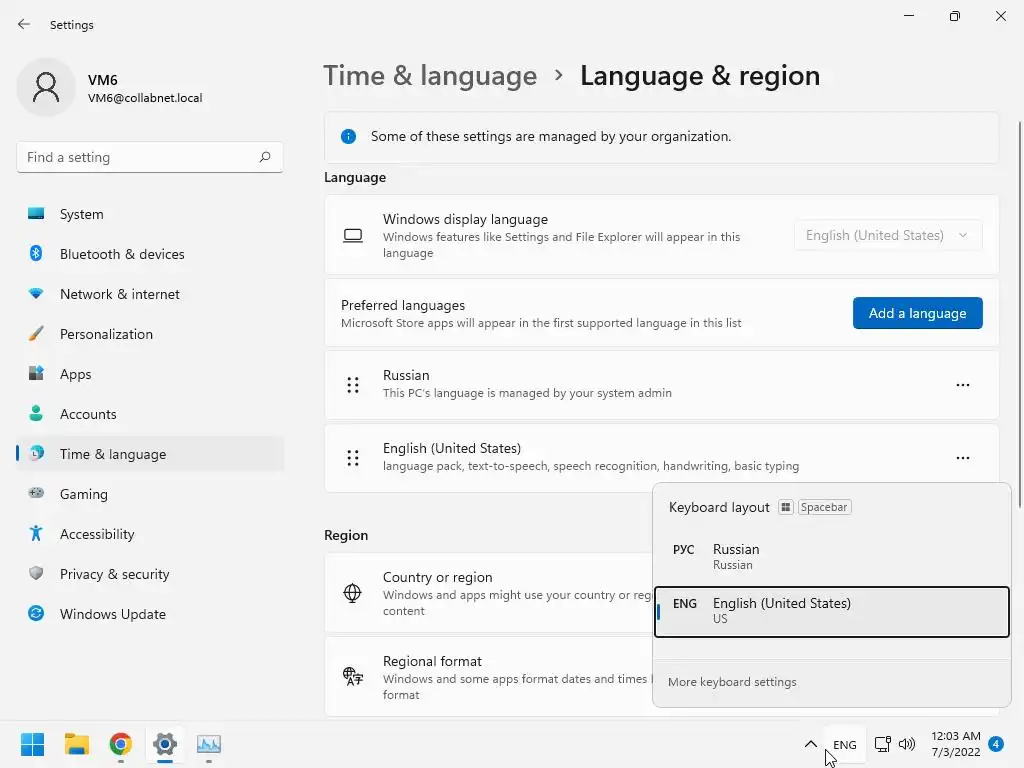Viewport: 1024px width, 768px height.
Task: Launch Google Chrome from the taskbar
Action: pyautogui.click(x=121, y=744)
